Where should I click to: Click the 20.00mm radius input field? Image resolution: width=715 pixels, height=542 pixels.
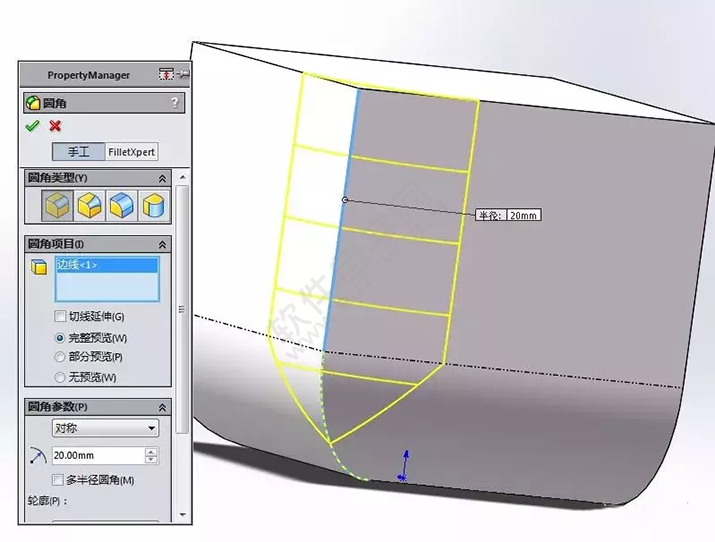(x=98, y=455)
